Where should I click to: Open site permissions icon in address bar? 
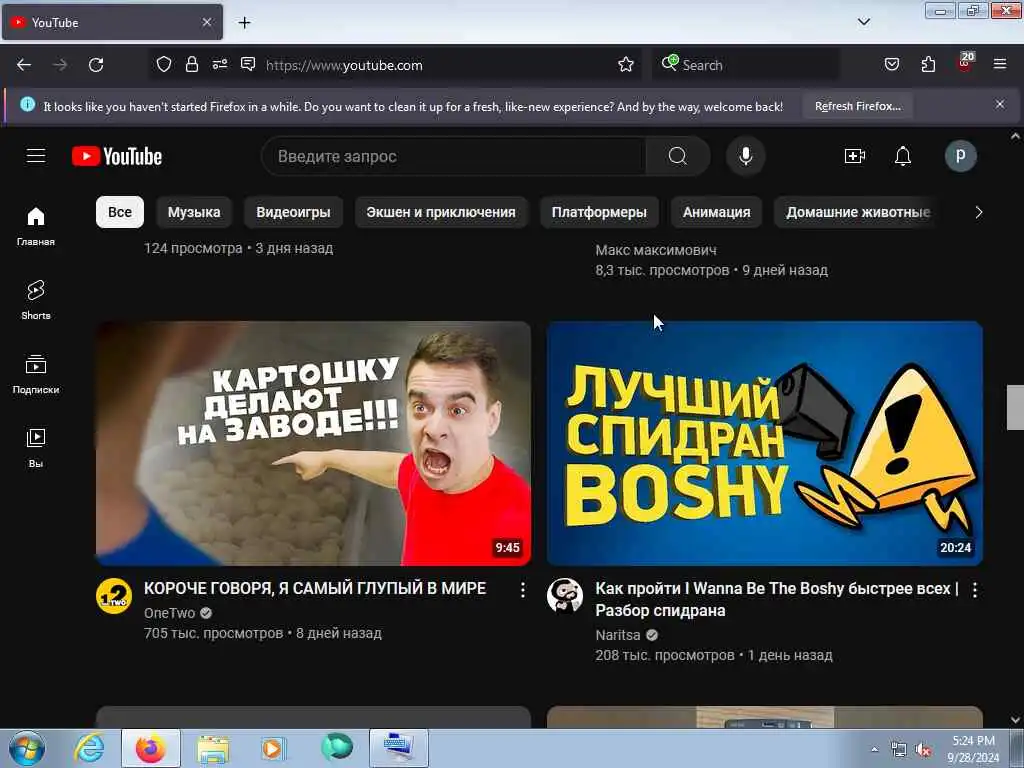pos(219,64)
